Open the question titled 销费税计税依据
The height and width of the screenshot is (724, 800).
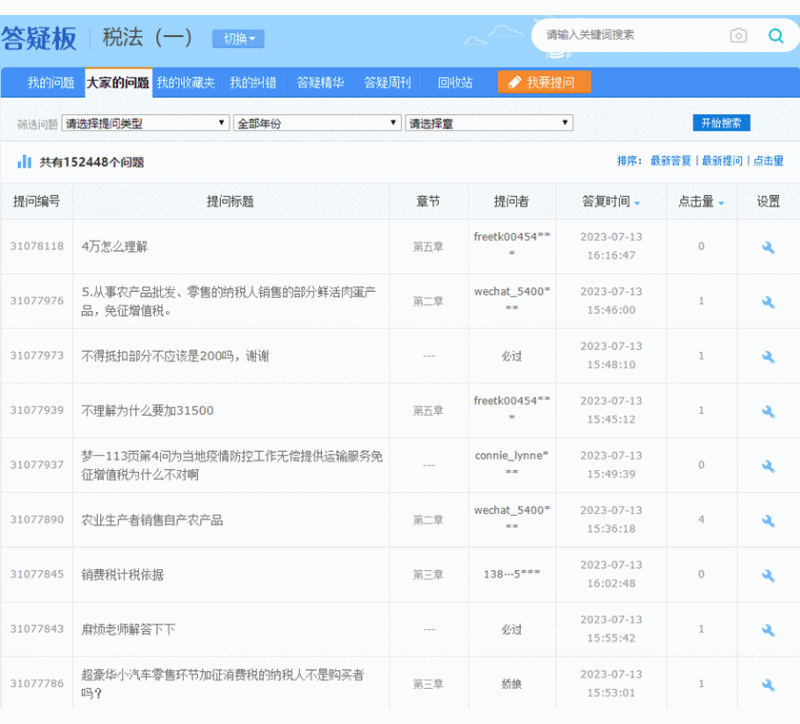[x=122, y=574]
